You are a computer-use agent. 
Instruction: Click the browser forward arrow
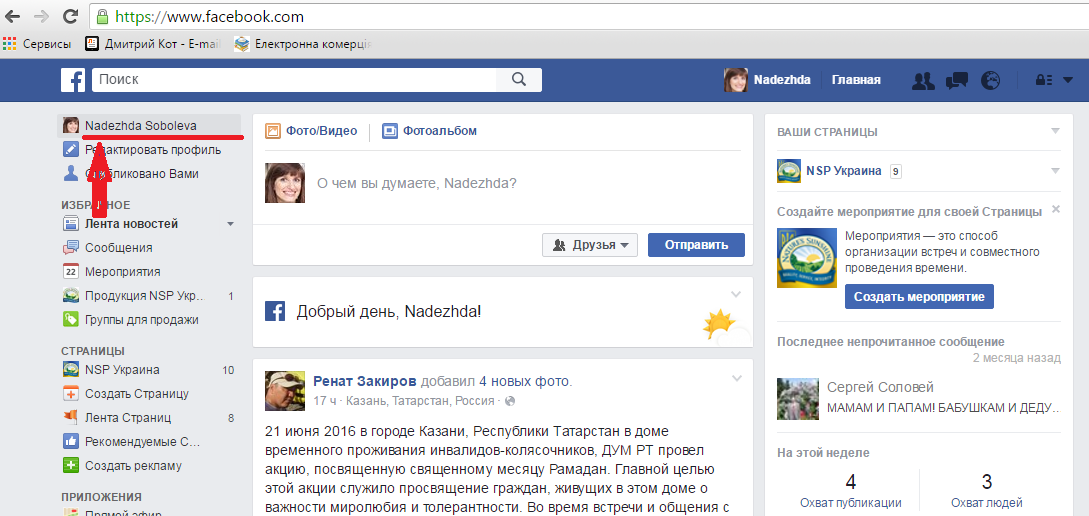pyautogui.click(x=41, y=16)
